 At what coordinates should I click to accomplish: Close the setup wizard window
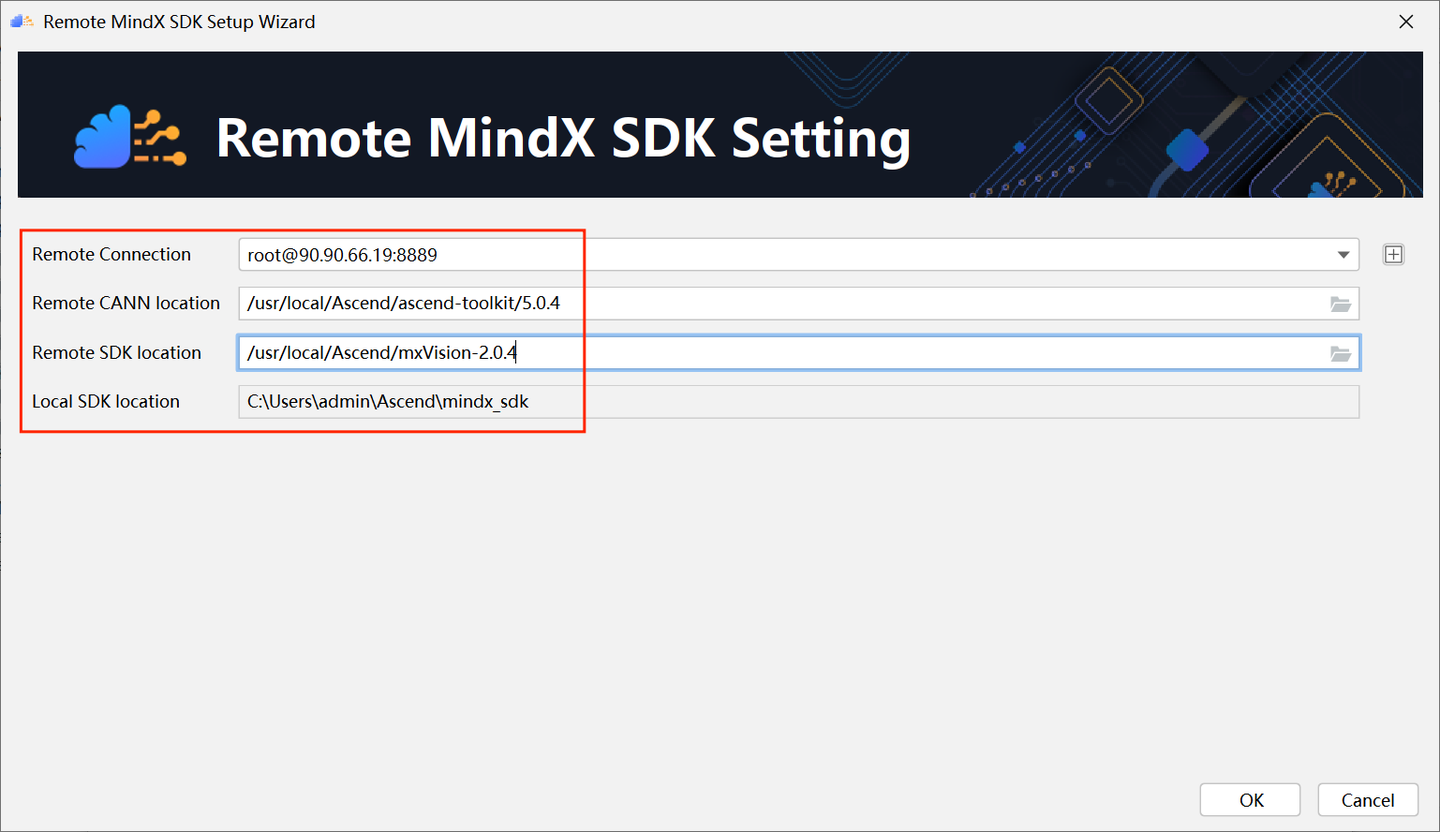click(x=1405, y=21)
